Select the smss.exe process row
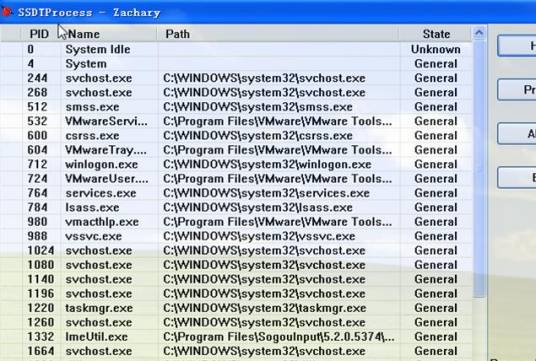The height and width of the screenshot is (361, 536). coord(236,107)
